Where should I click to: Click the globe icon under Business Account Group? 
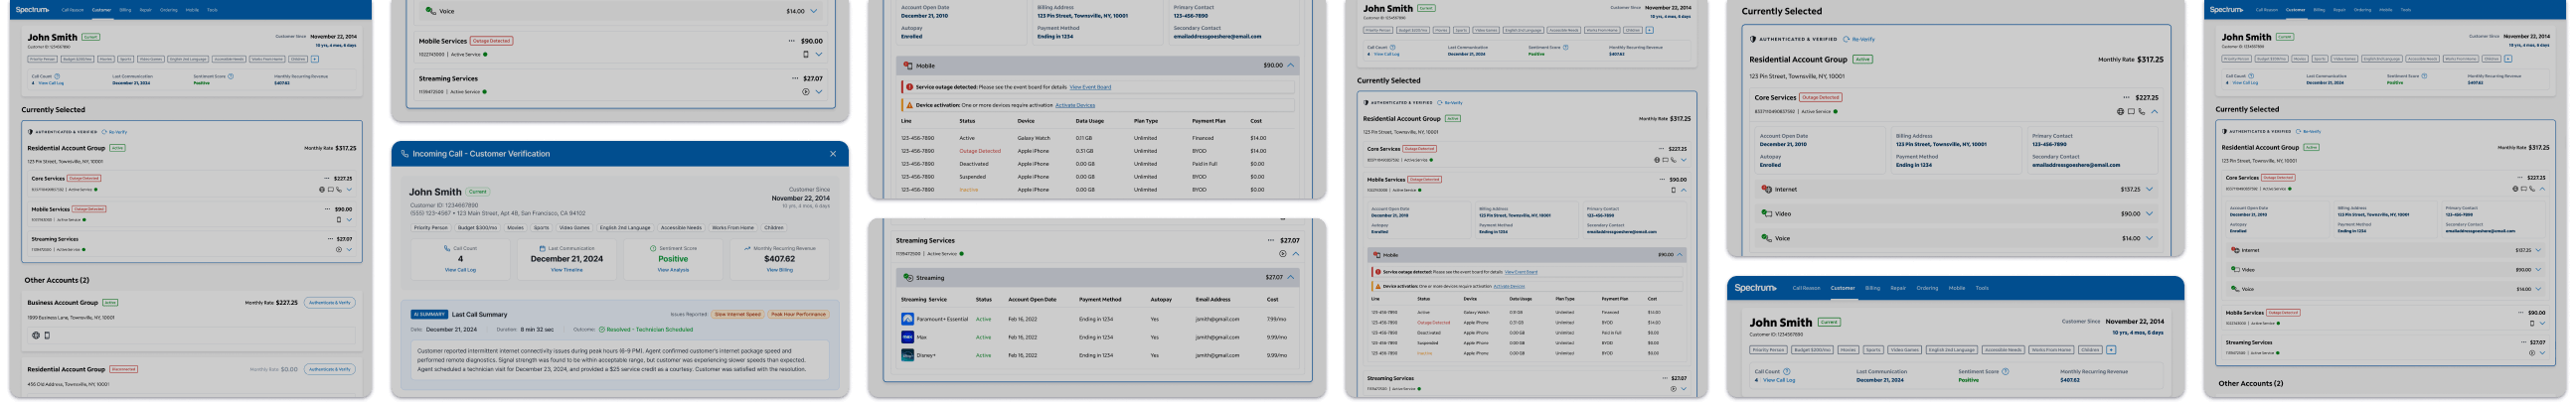point(36,336)
